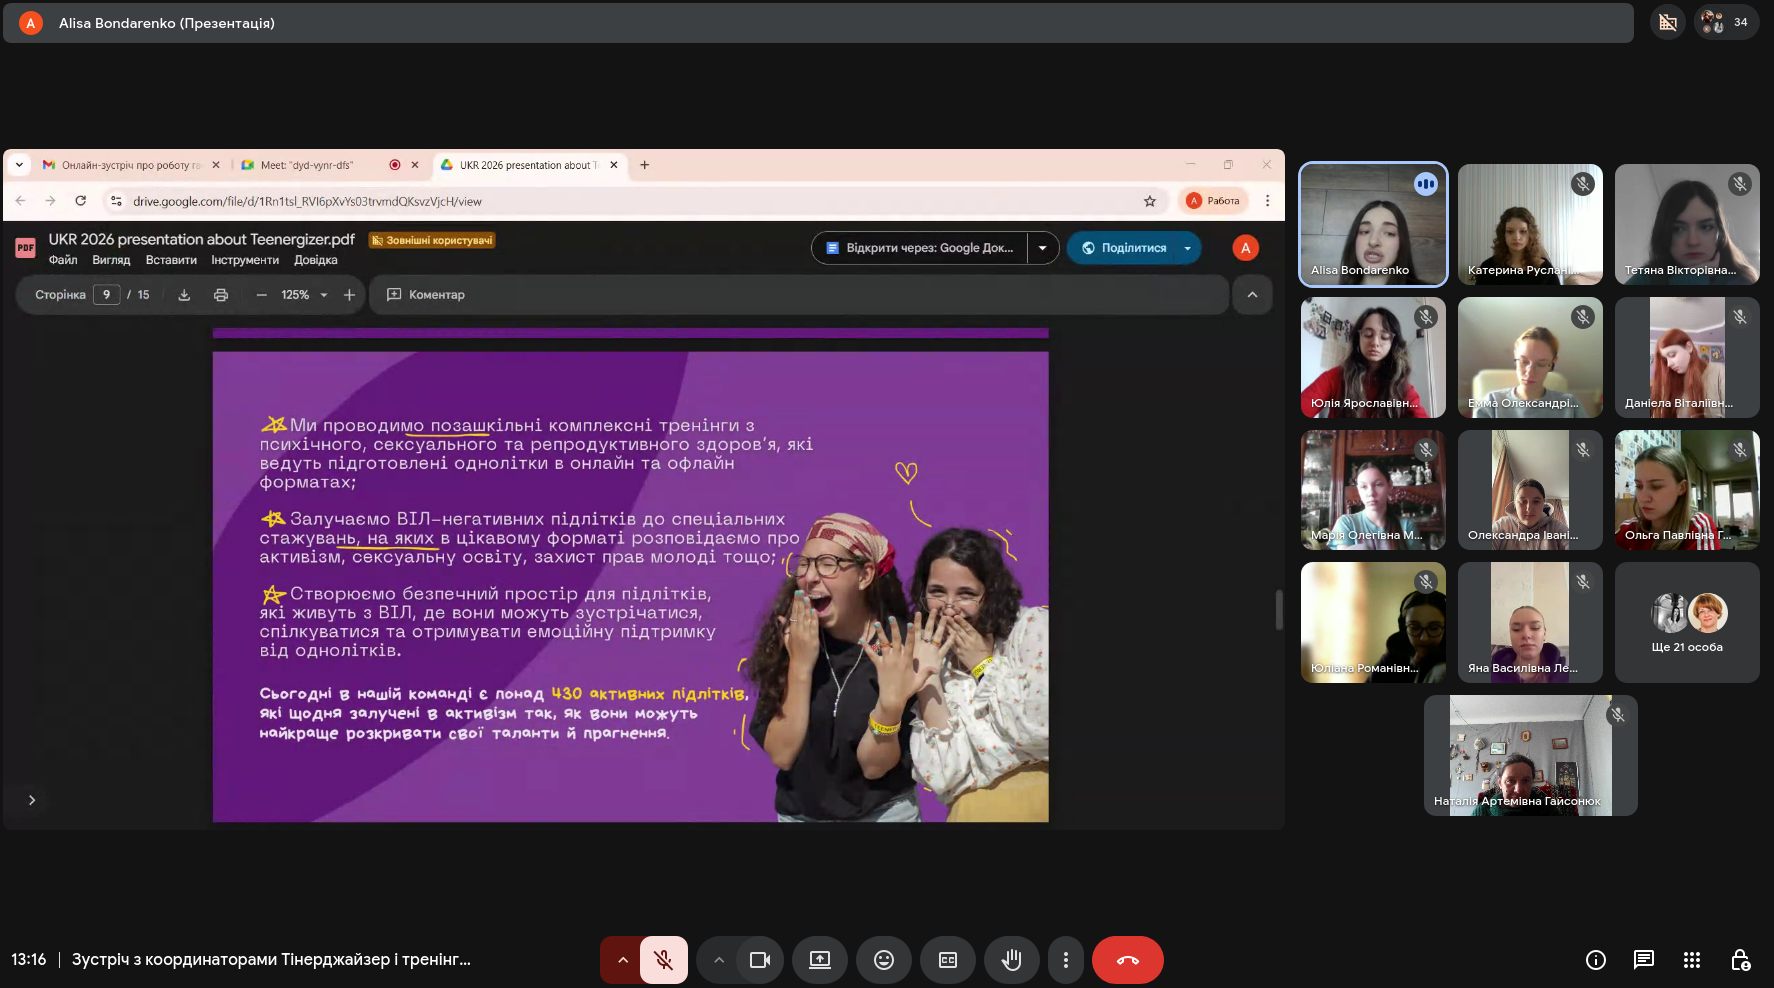Viewport: 1774px width, 988px height.
Task: Open the Drive account avatar
Action: pyautogui.click(x=1245, y=248)
